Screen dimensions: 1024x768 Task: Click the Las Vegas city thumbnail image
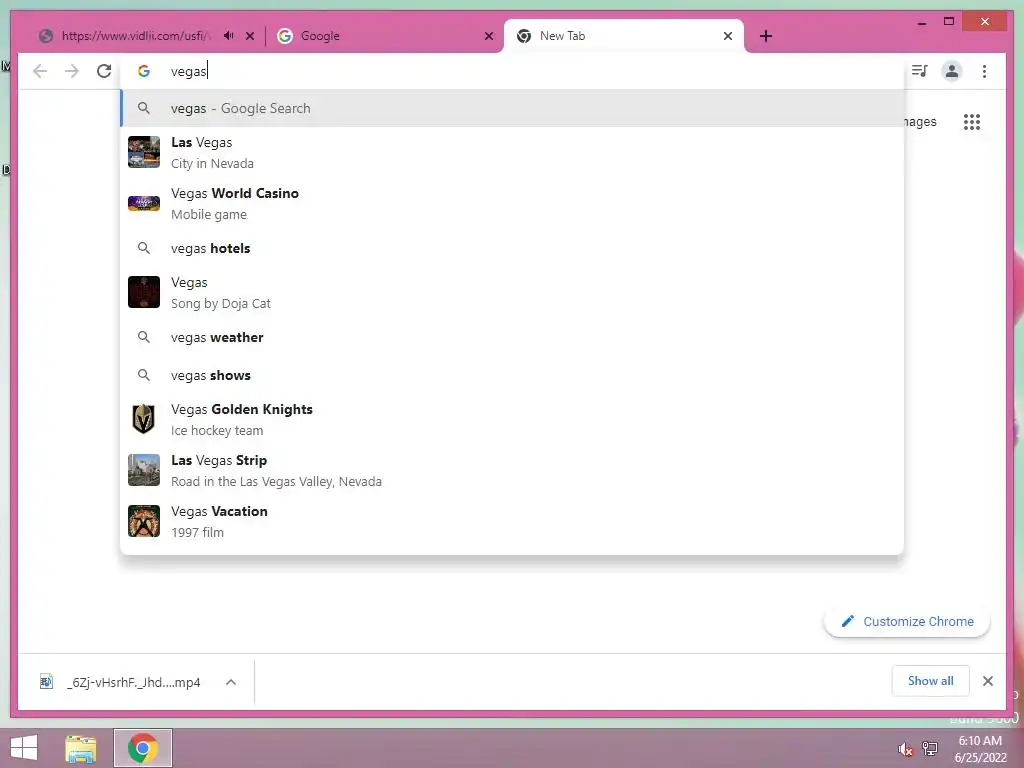click(144, 152)
